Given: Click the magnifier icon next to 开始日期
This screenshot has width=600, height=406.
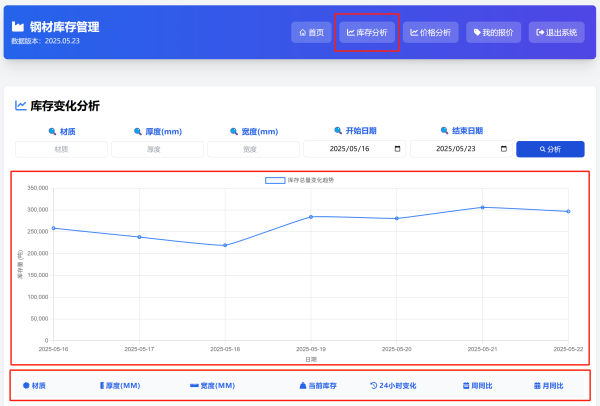Looking at the screenshot, I should (x=338, y=131).
